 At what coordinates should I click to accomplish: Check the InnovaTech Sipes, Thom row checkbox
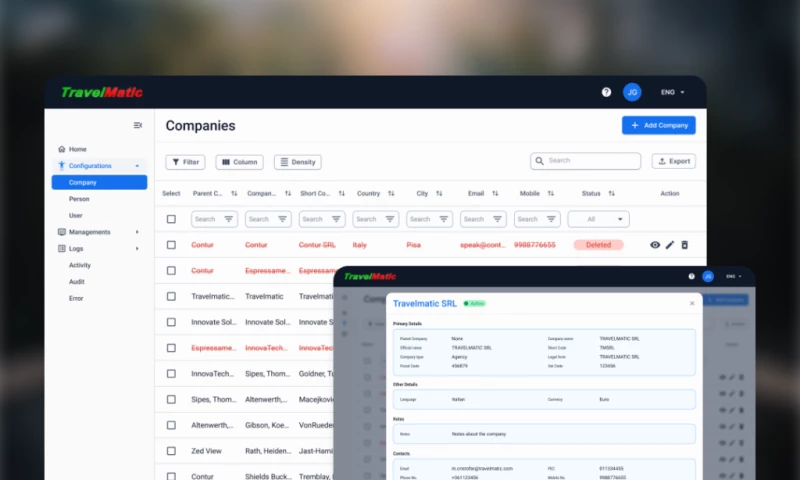(x=171, y=374)
